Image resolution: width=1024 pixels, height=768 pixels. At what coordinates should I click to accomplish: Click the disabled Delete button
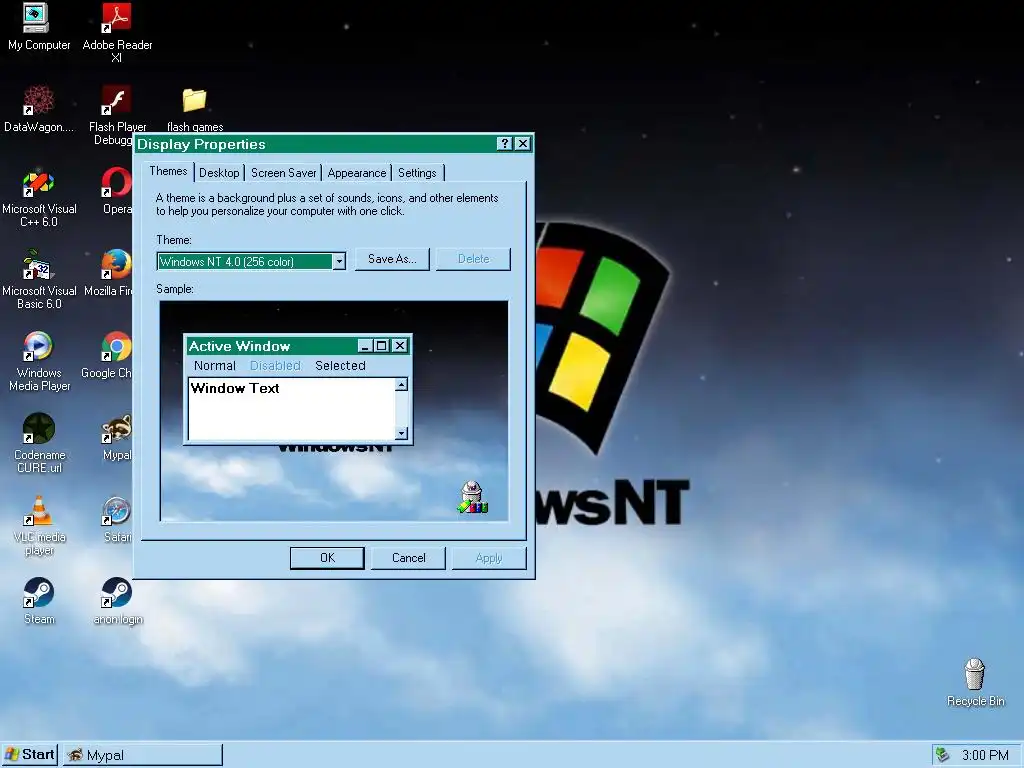(473, 259)
